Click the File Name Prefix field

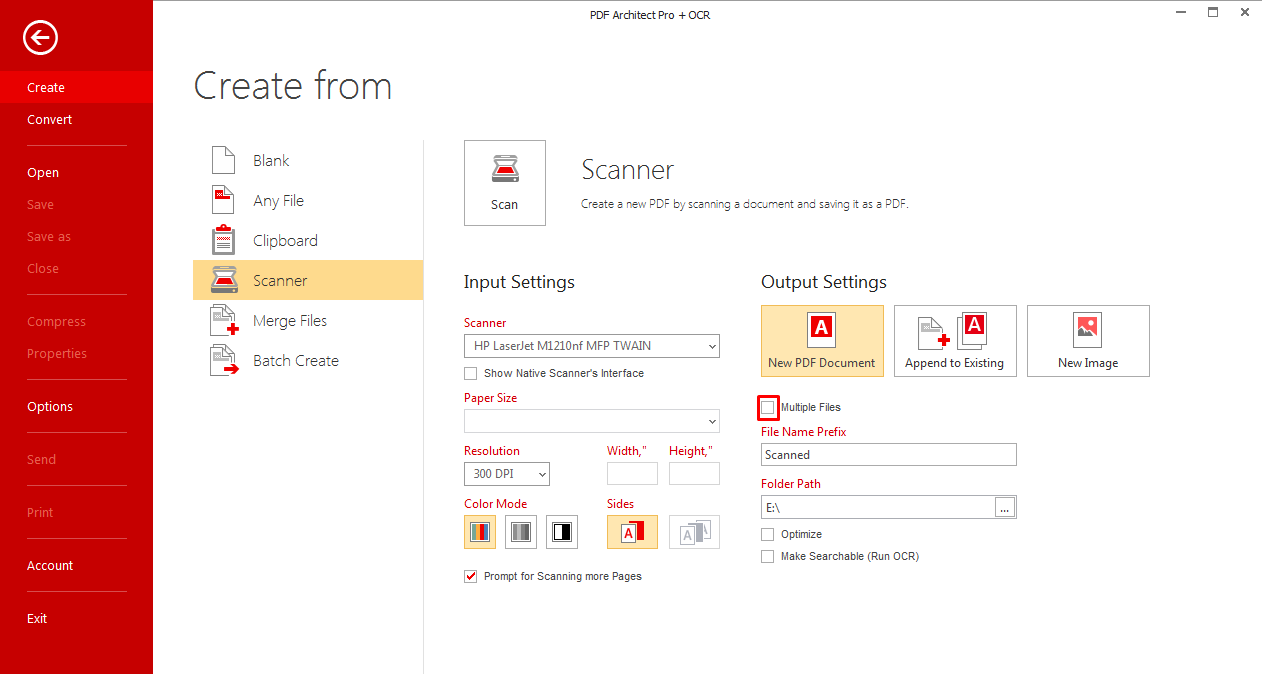(x=889, y=455)
